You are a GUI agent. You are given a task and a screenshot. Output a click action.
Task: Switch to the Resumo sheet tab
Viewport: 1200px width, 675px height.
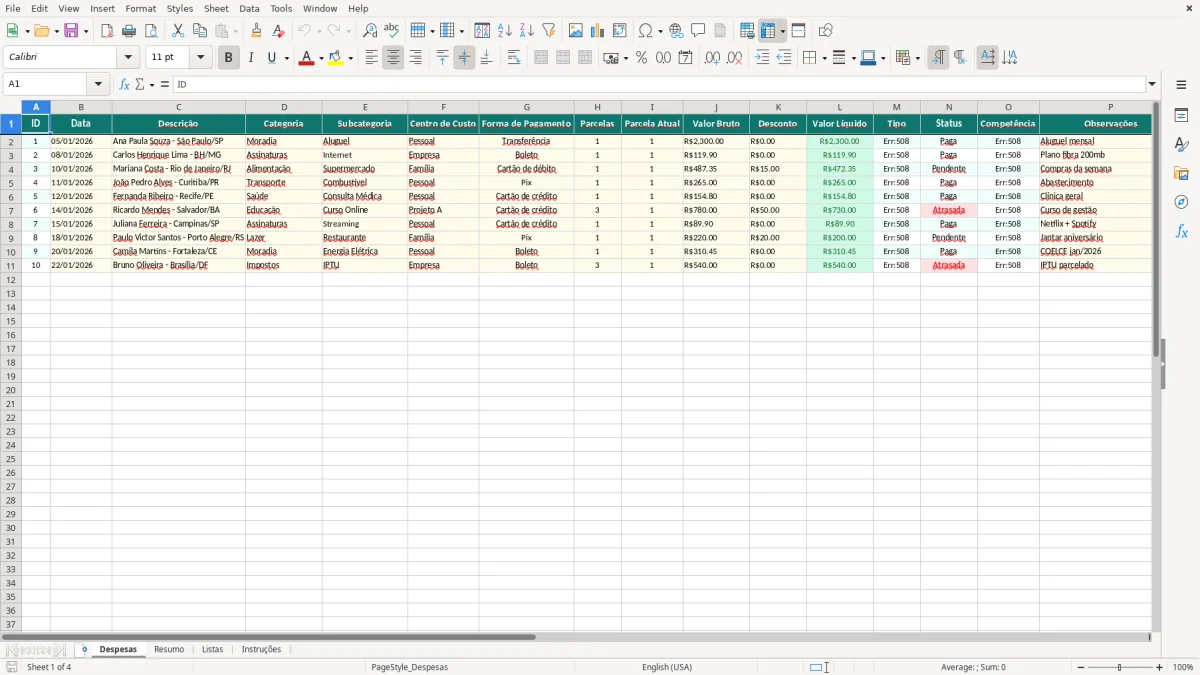click(x=169, y=649)
